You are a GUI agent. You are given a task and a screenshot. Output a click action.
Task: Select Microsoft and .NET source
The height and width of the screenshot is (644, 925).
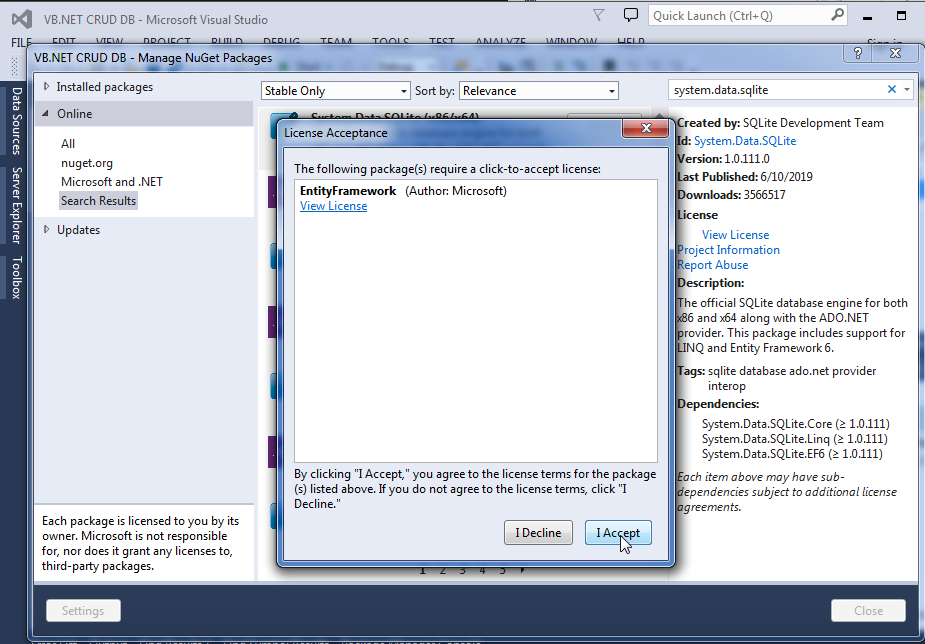111,182
